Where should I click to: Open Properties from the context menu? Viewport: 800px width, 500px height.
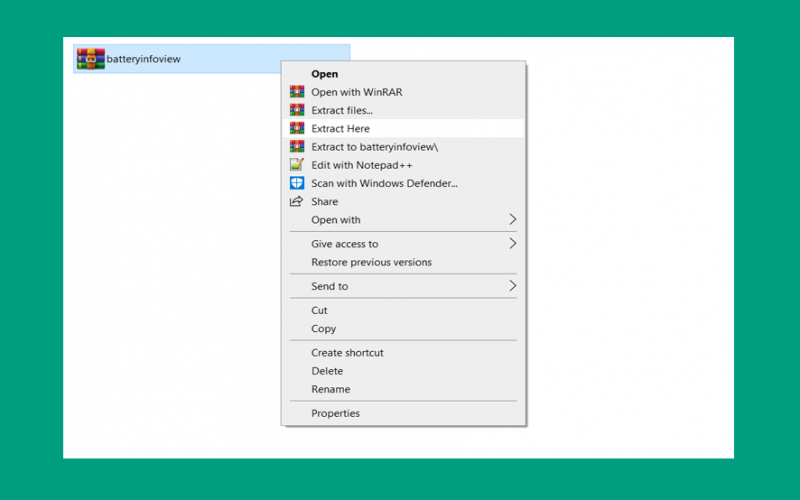coord(403,413)
